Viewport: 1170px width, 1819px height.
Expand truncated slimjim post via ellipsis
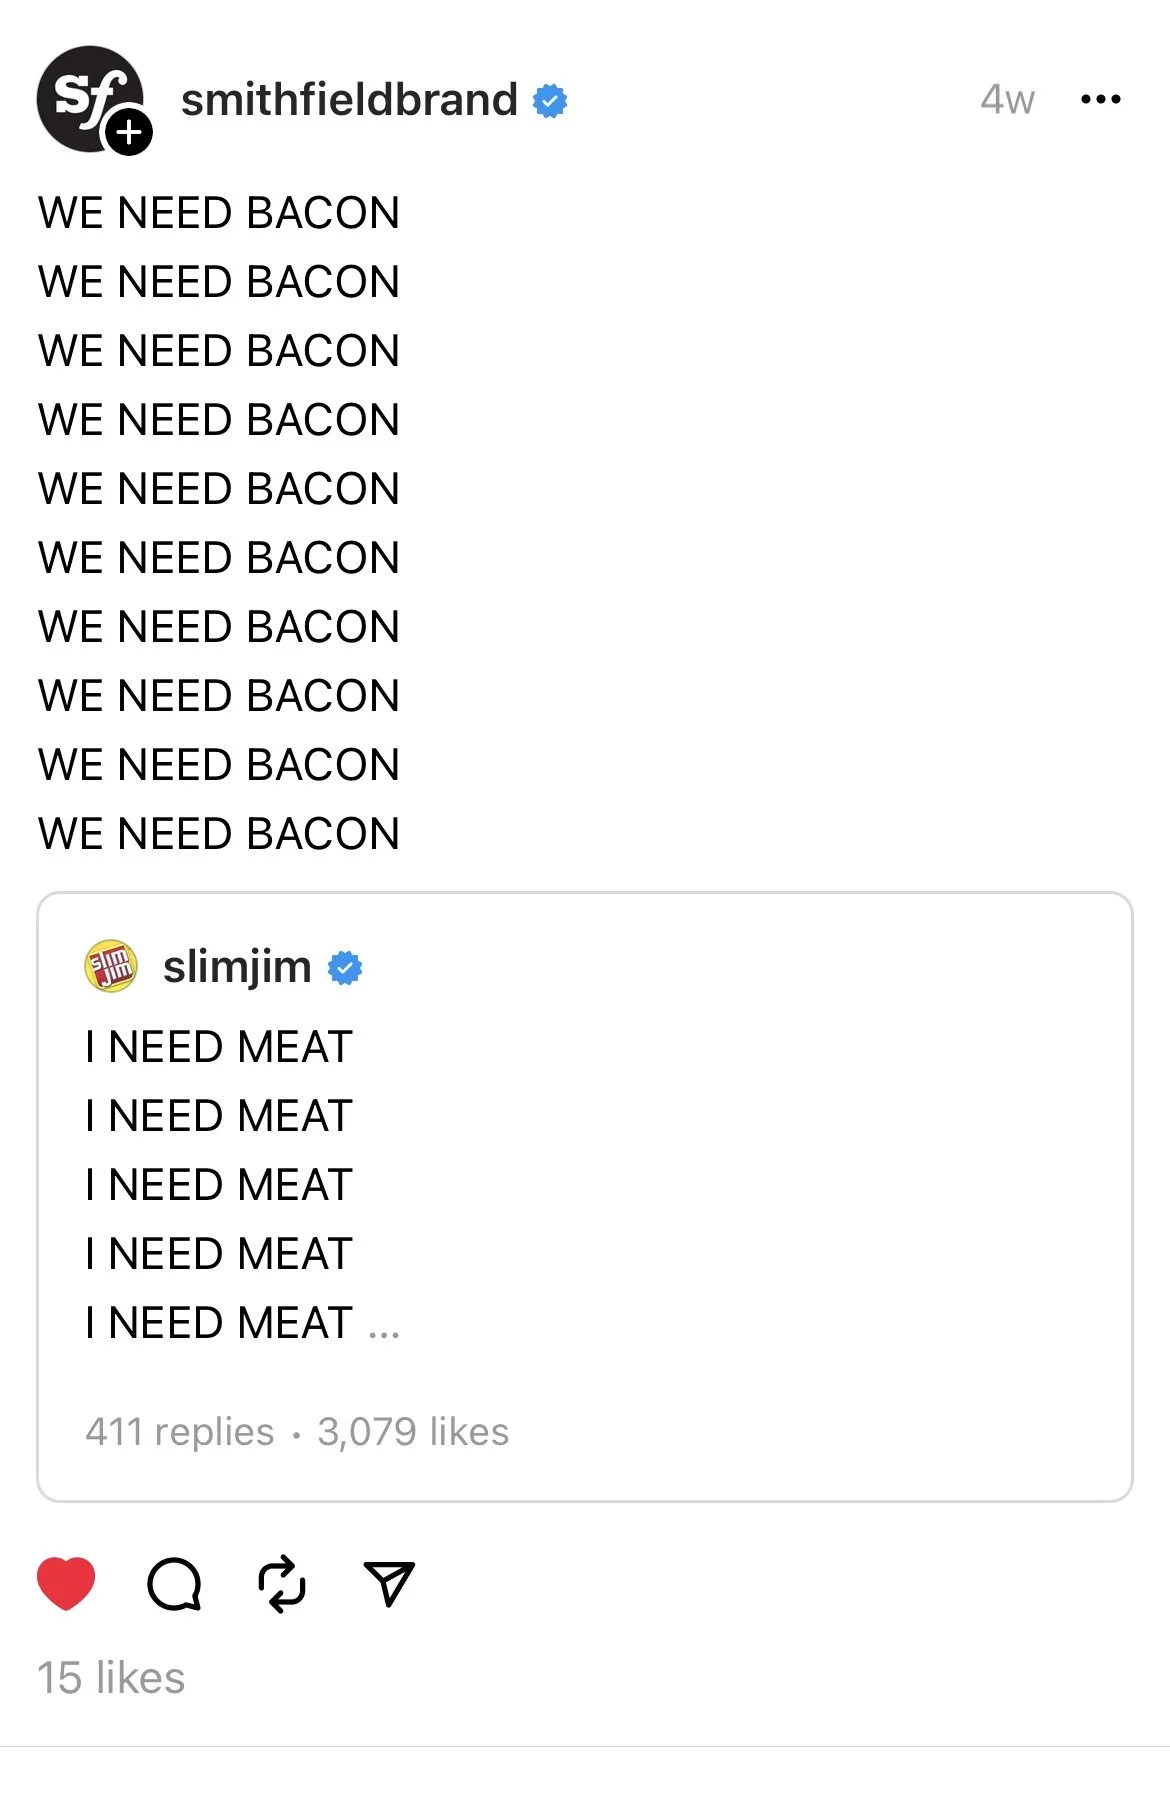(384, 1331)
